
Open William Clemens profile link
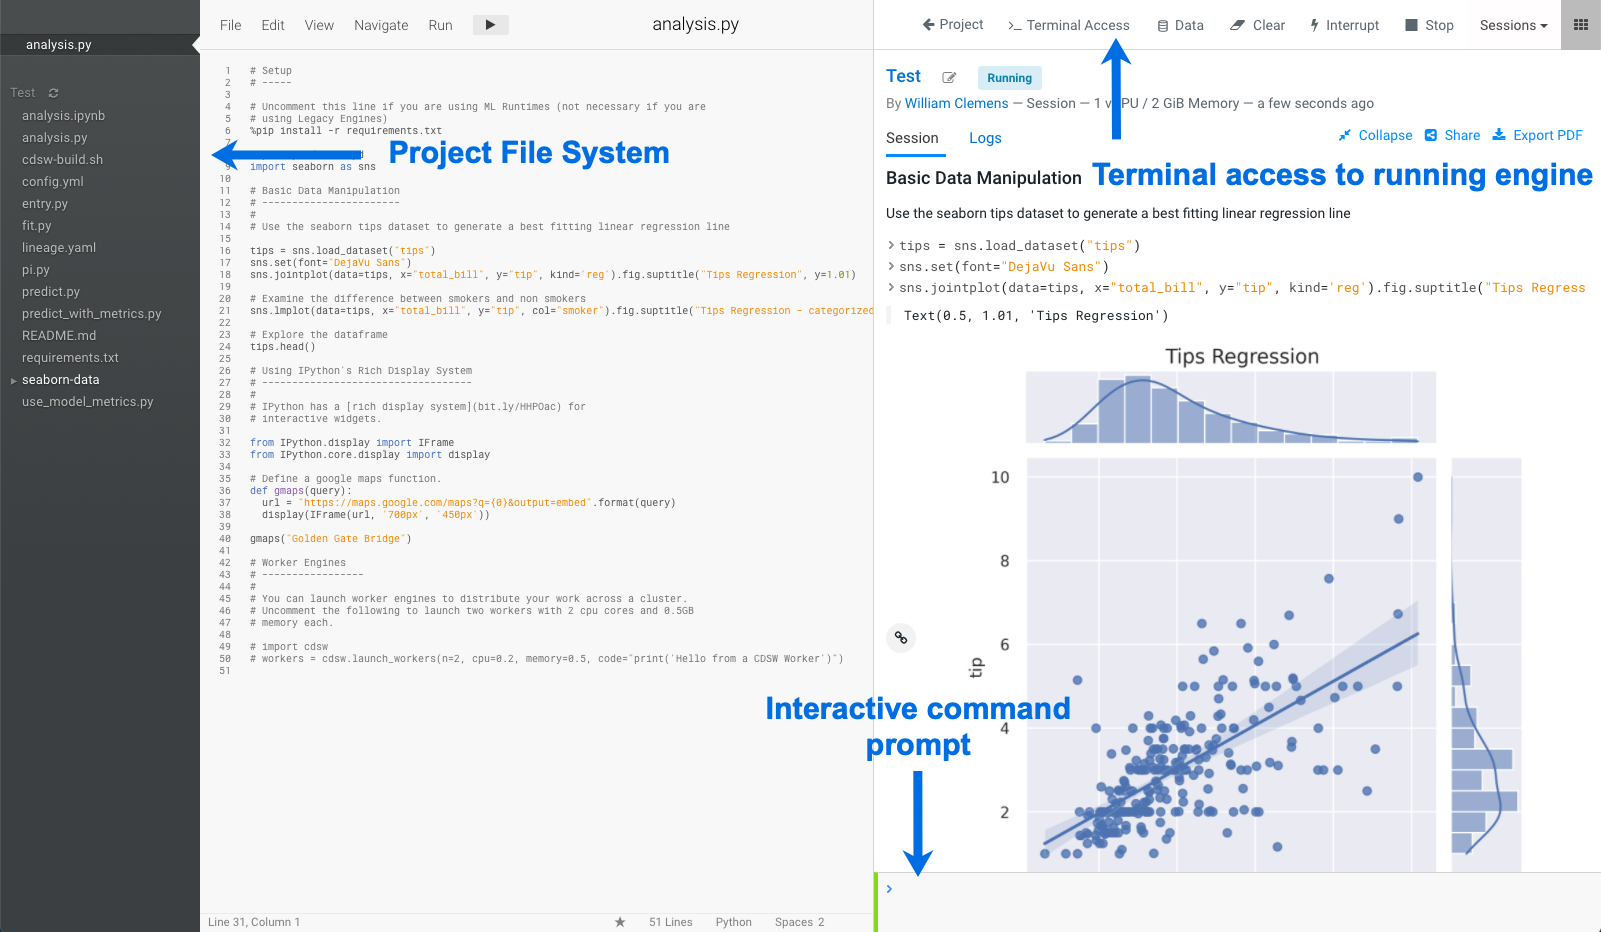(x=956, y=103)
